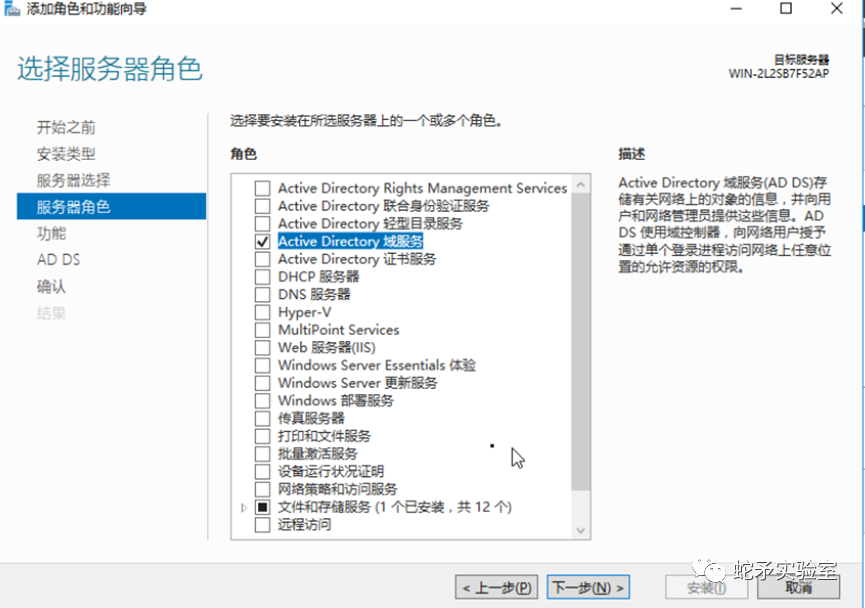Check Active Directory 证书服务 checkbox

(x=263, y=259)
